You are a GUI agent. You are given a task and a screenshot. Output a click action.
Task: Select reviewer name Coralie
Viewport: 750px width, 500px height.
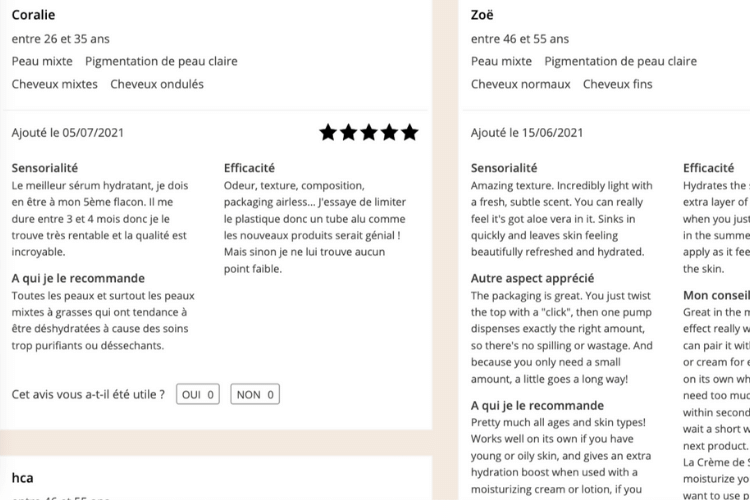point(33,15)
